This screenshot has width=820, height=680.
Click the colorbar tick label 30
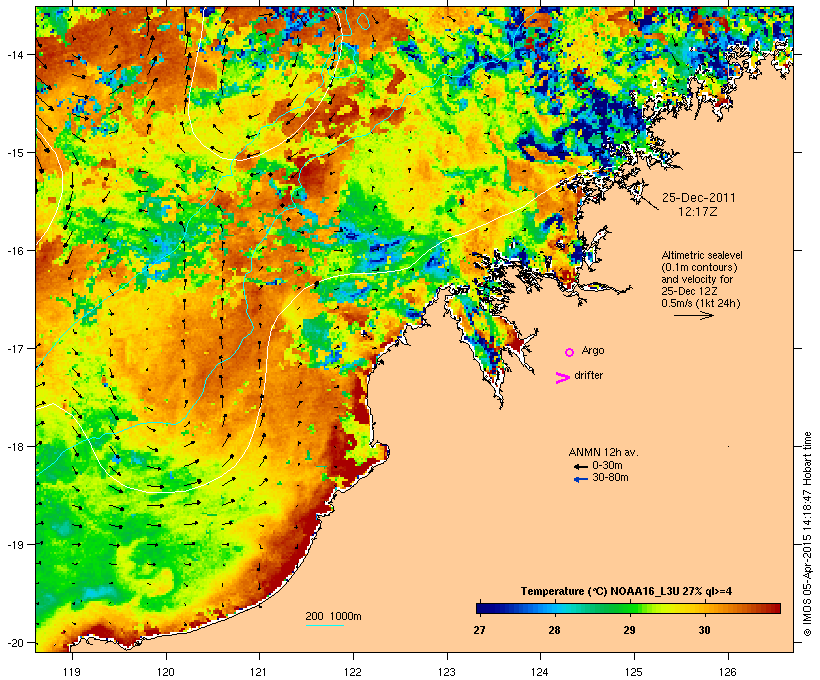704,630
